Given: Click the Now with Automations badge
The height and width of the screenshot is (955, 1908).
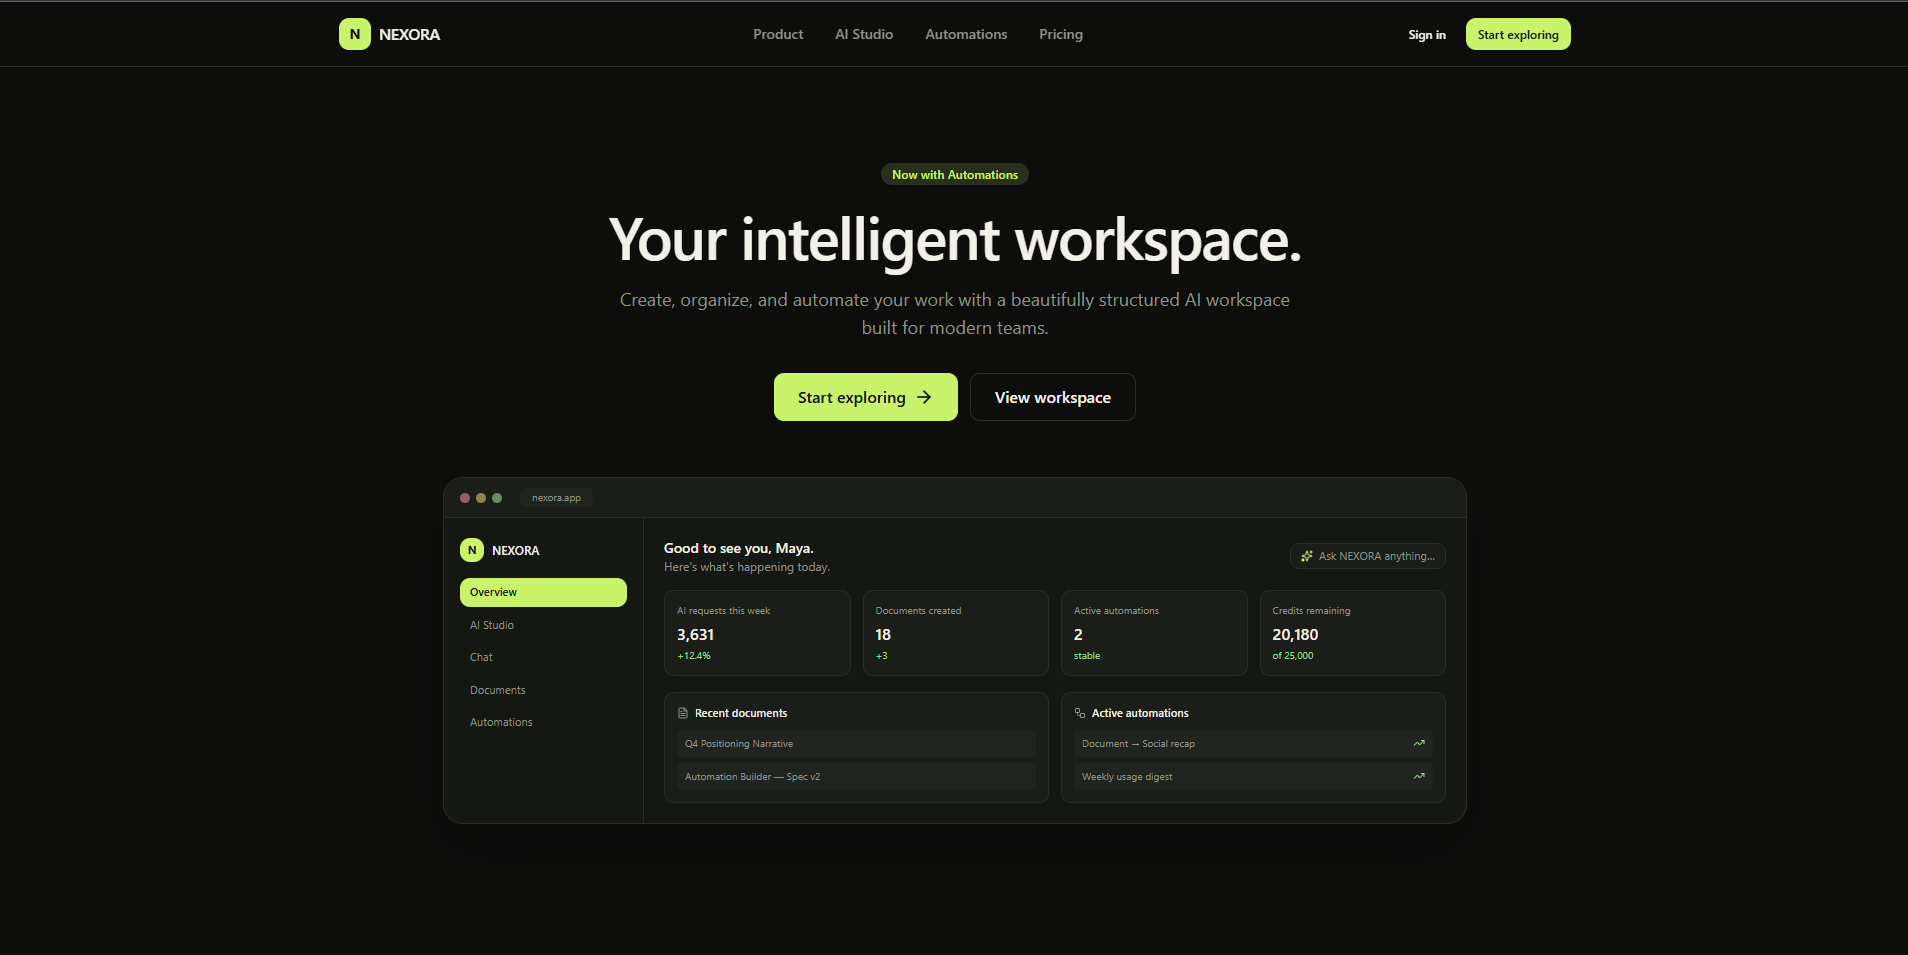Looking at the screenshot, I should [955, 174].
